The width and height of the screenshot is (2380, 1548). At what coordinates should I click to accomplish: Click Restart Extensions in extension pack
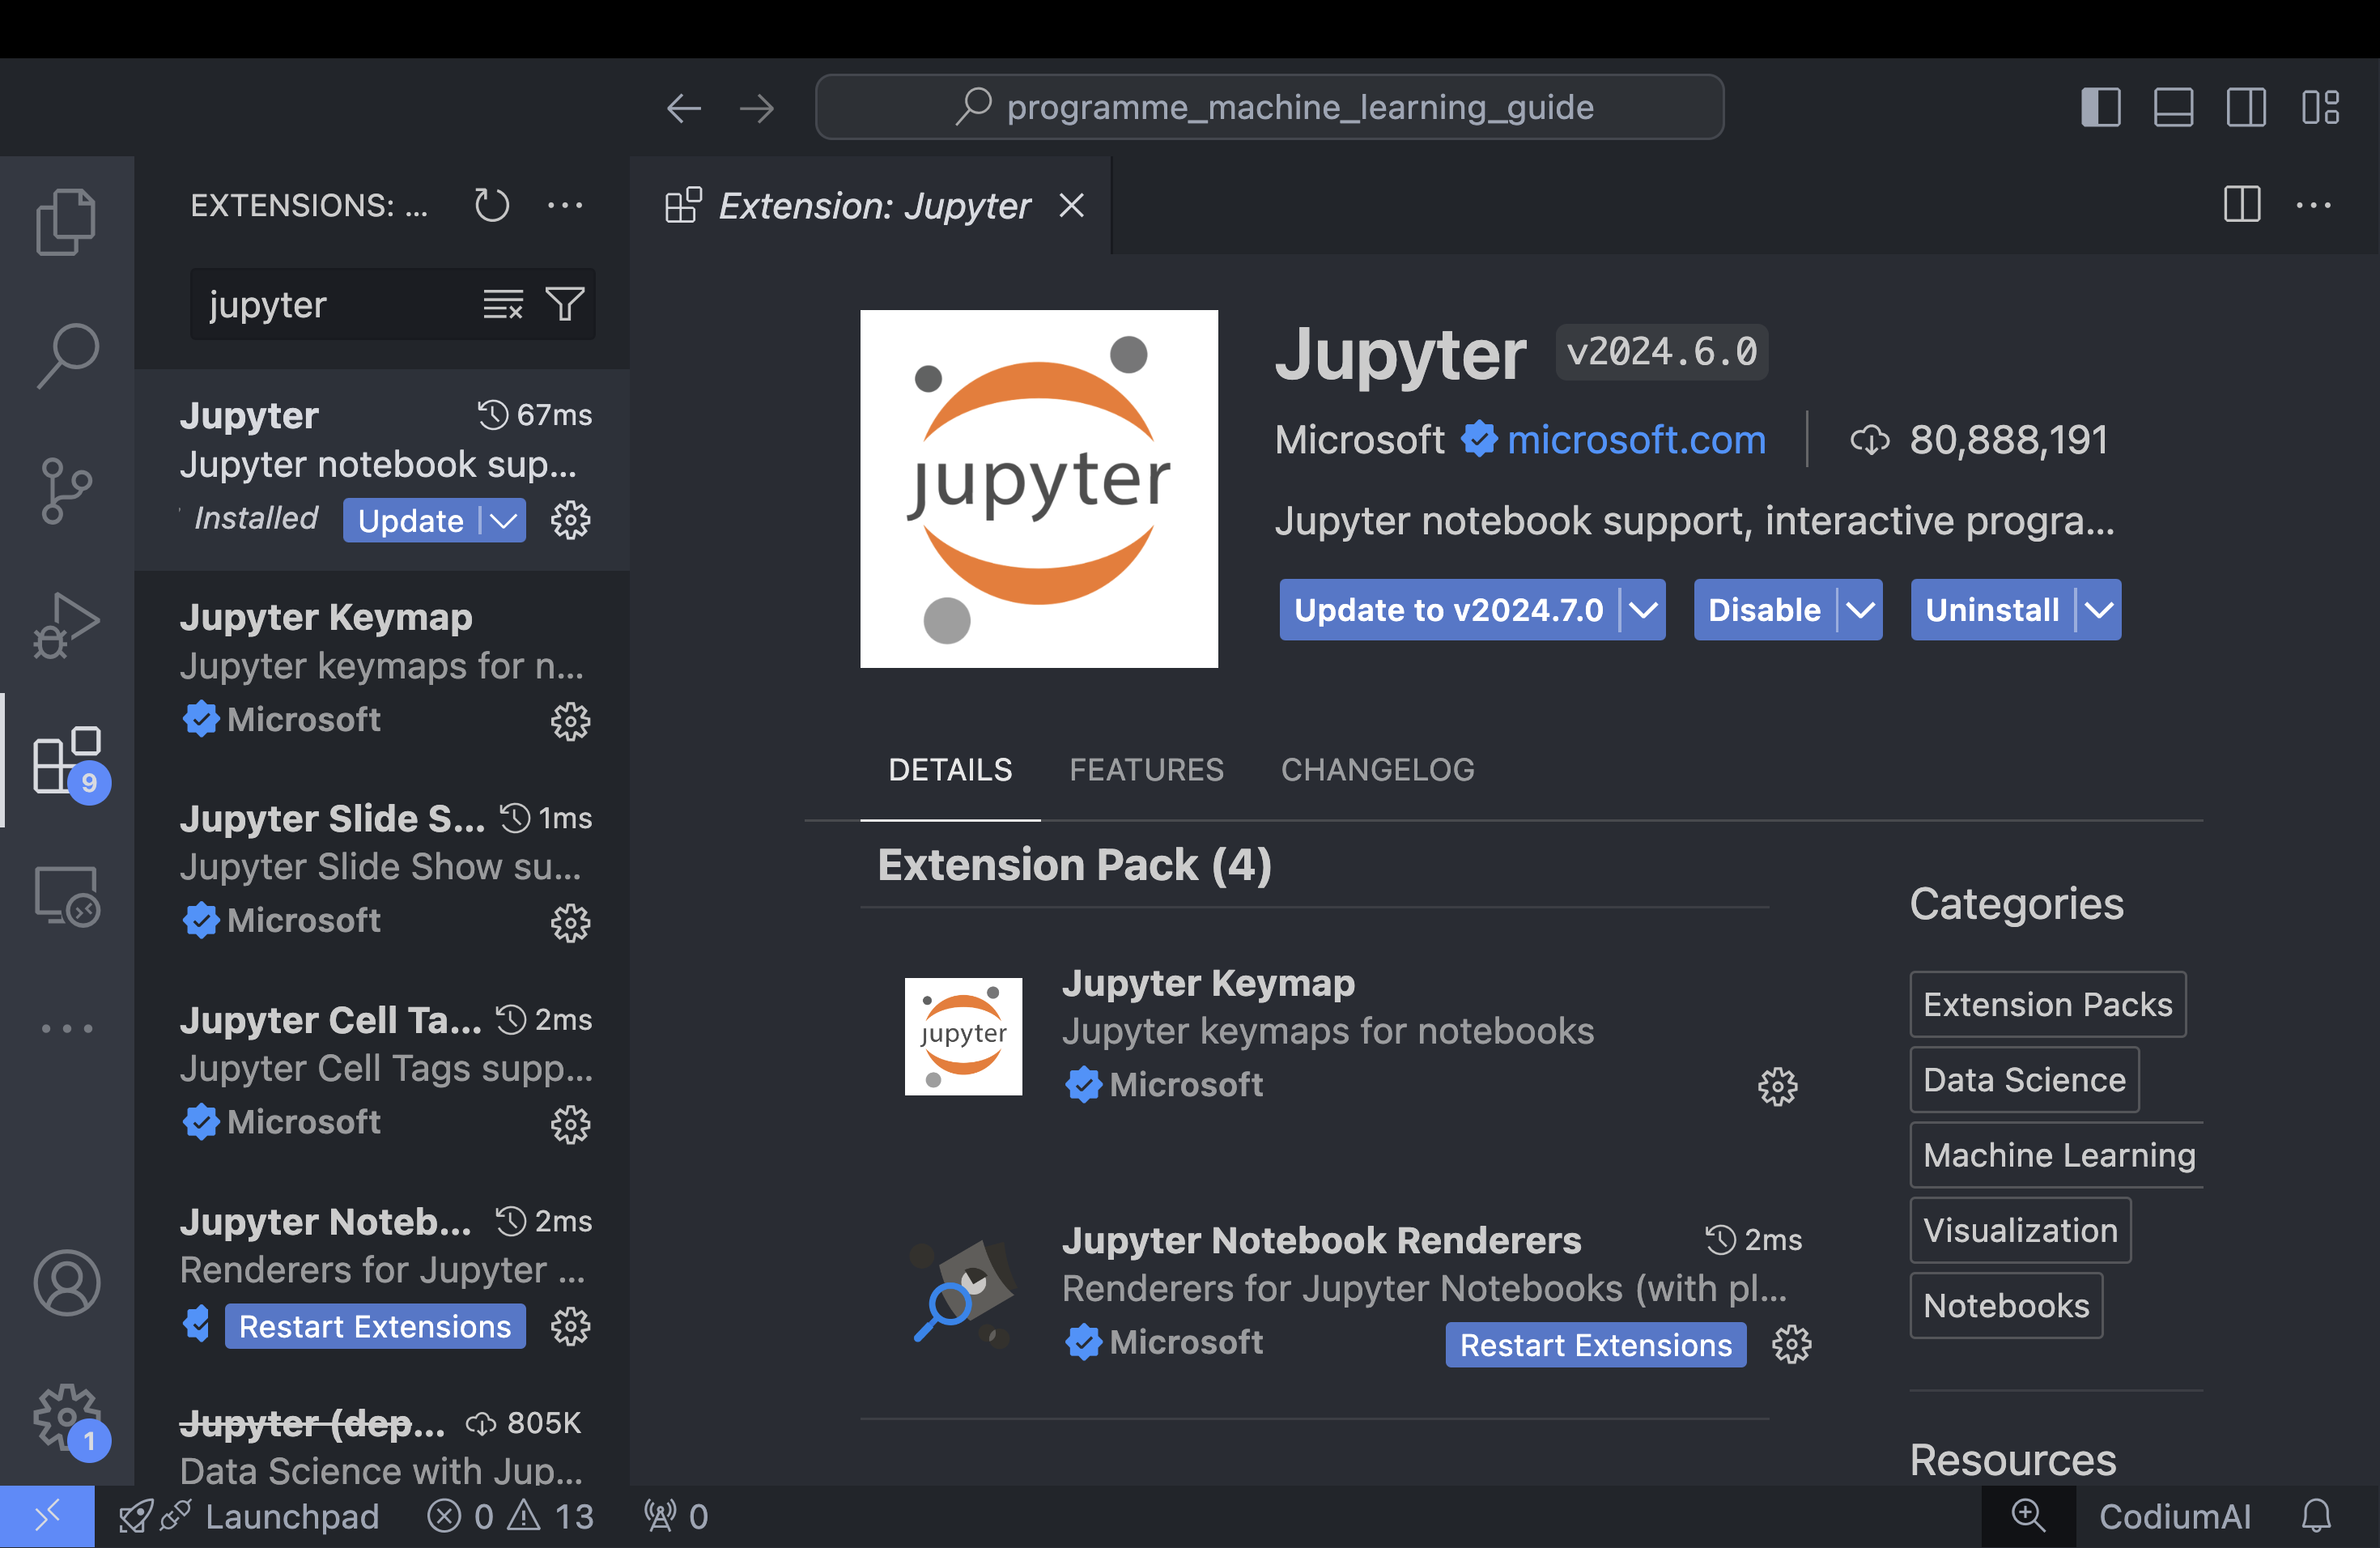[1596, 1345]
